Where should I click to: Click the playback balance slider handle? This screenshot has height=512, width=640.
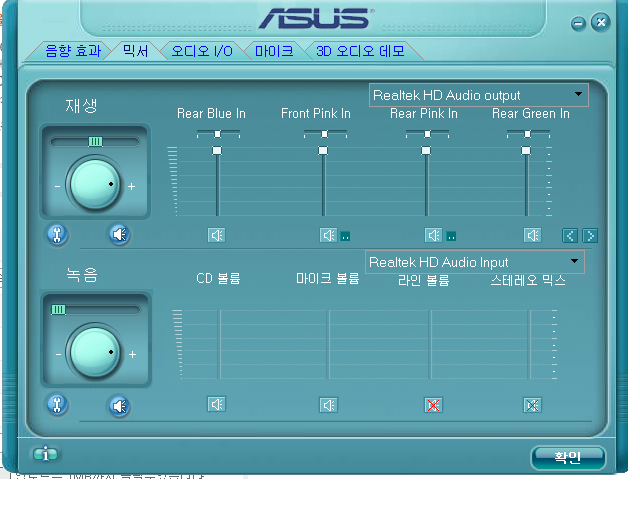coord(95,141)
